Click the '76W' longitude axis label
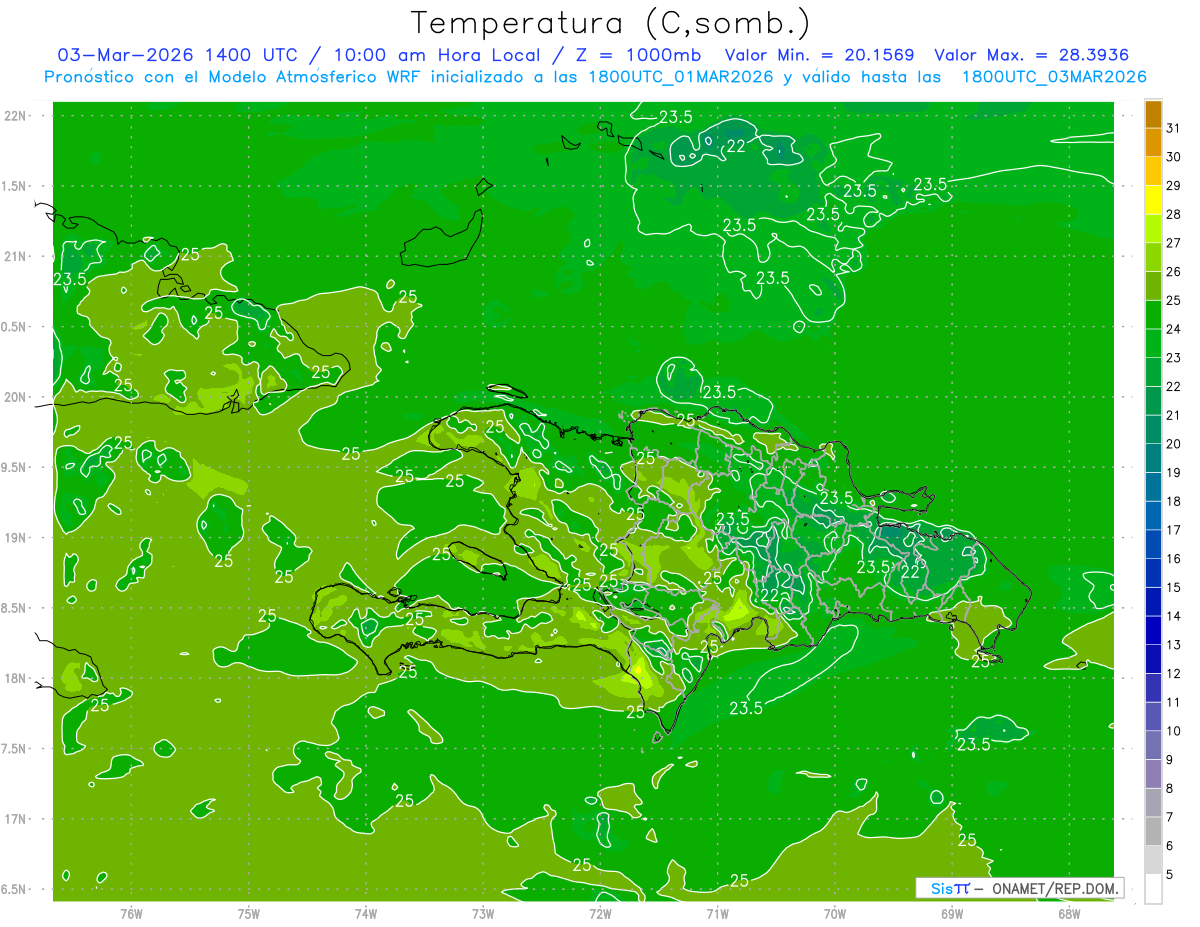 [x=131, y=914]
